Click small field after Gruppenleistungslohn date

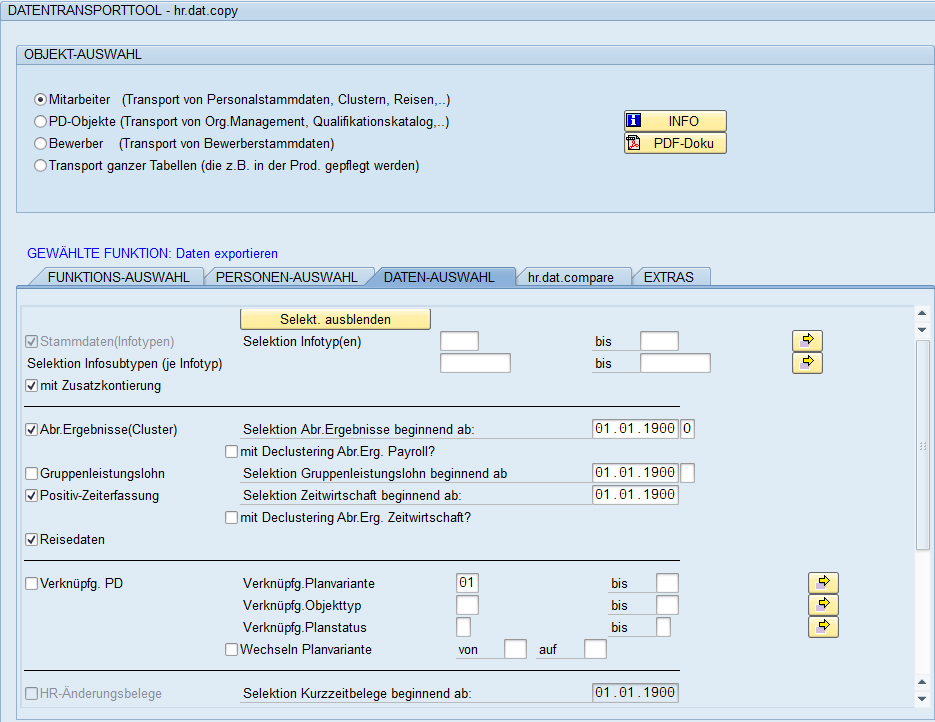pos(687,473)
